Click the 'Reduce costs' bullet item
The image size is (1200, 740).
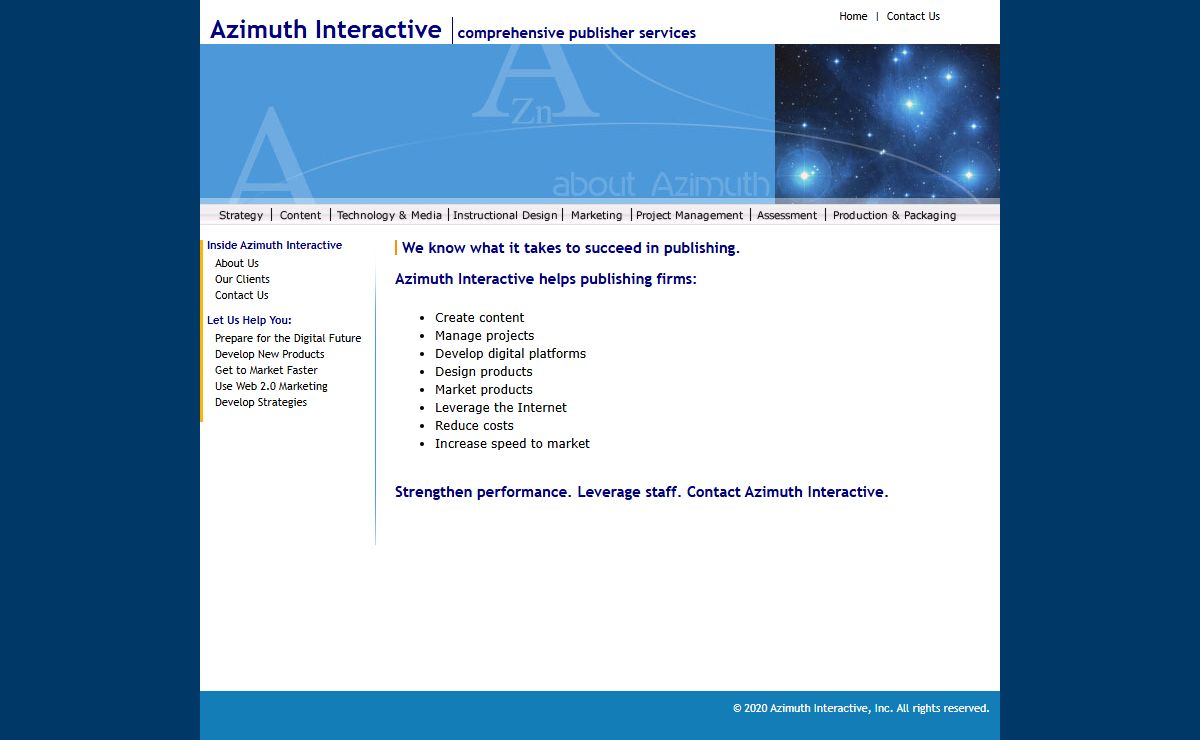coord(474,426)
